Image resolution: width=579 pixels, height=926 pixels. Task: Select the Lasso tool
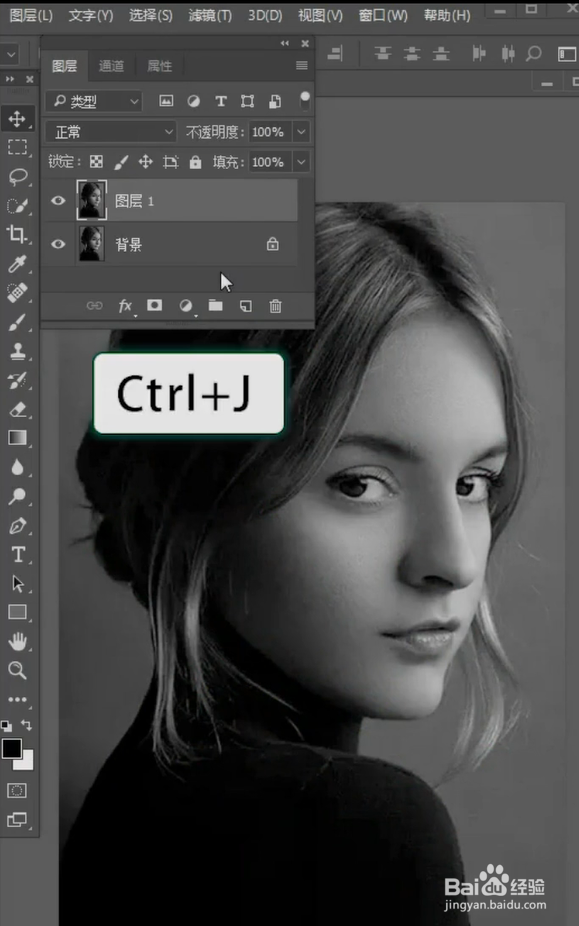pos(17,177)
